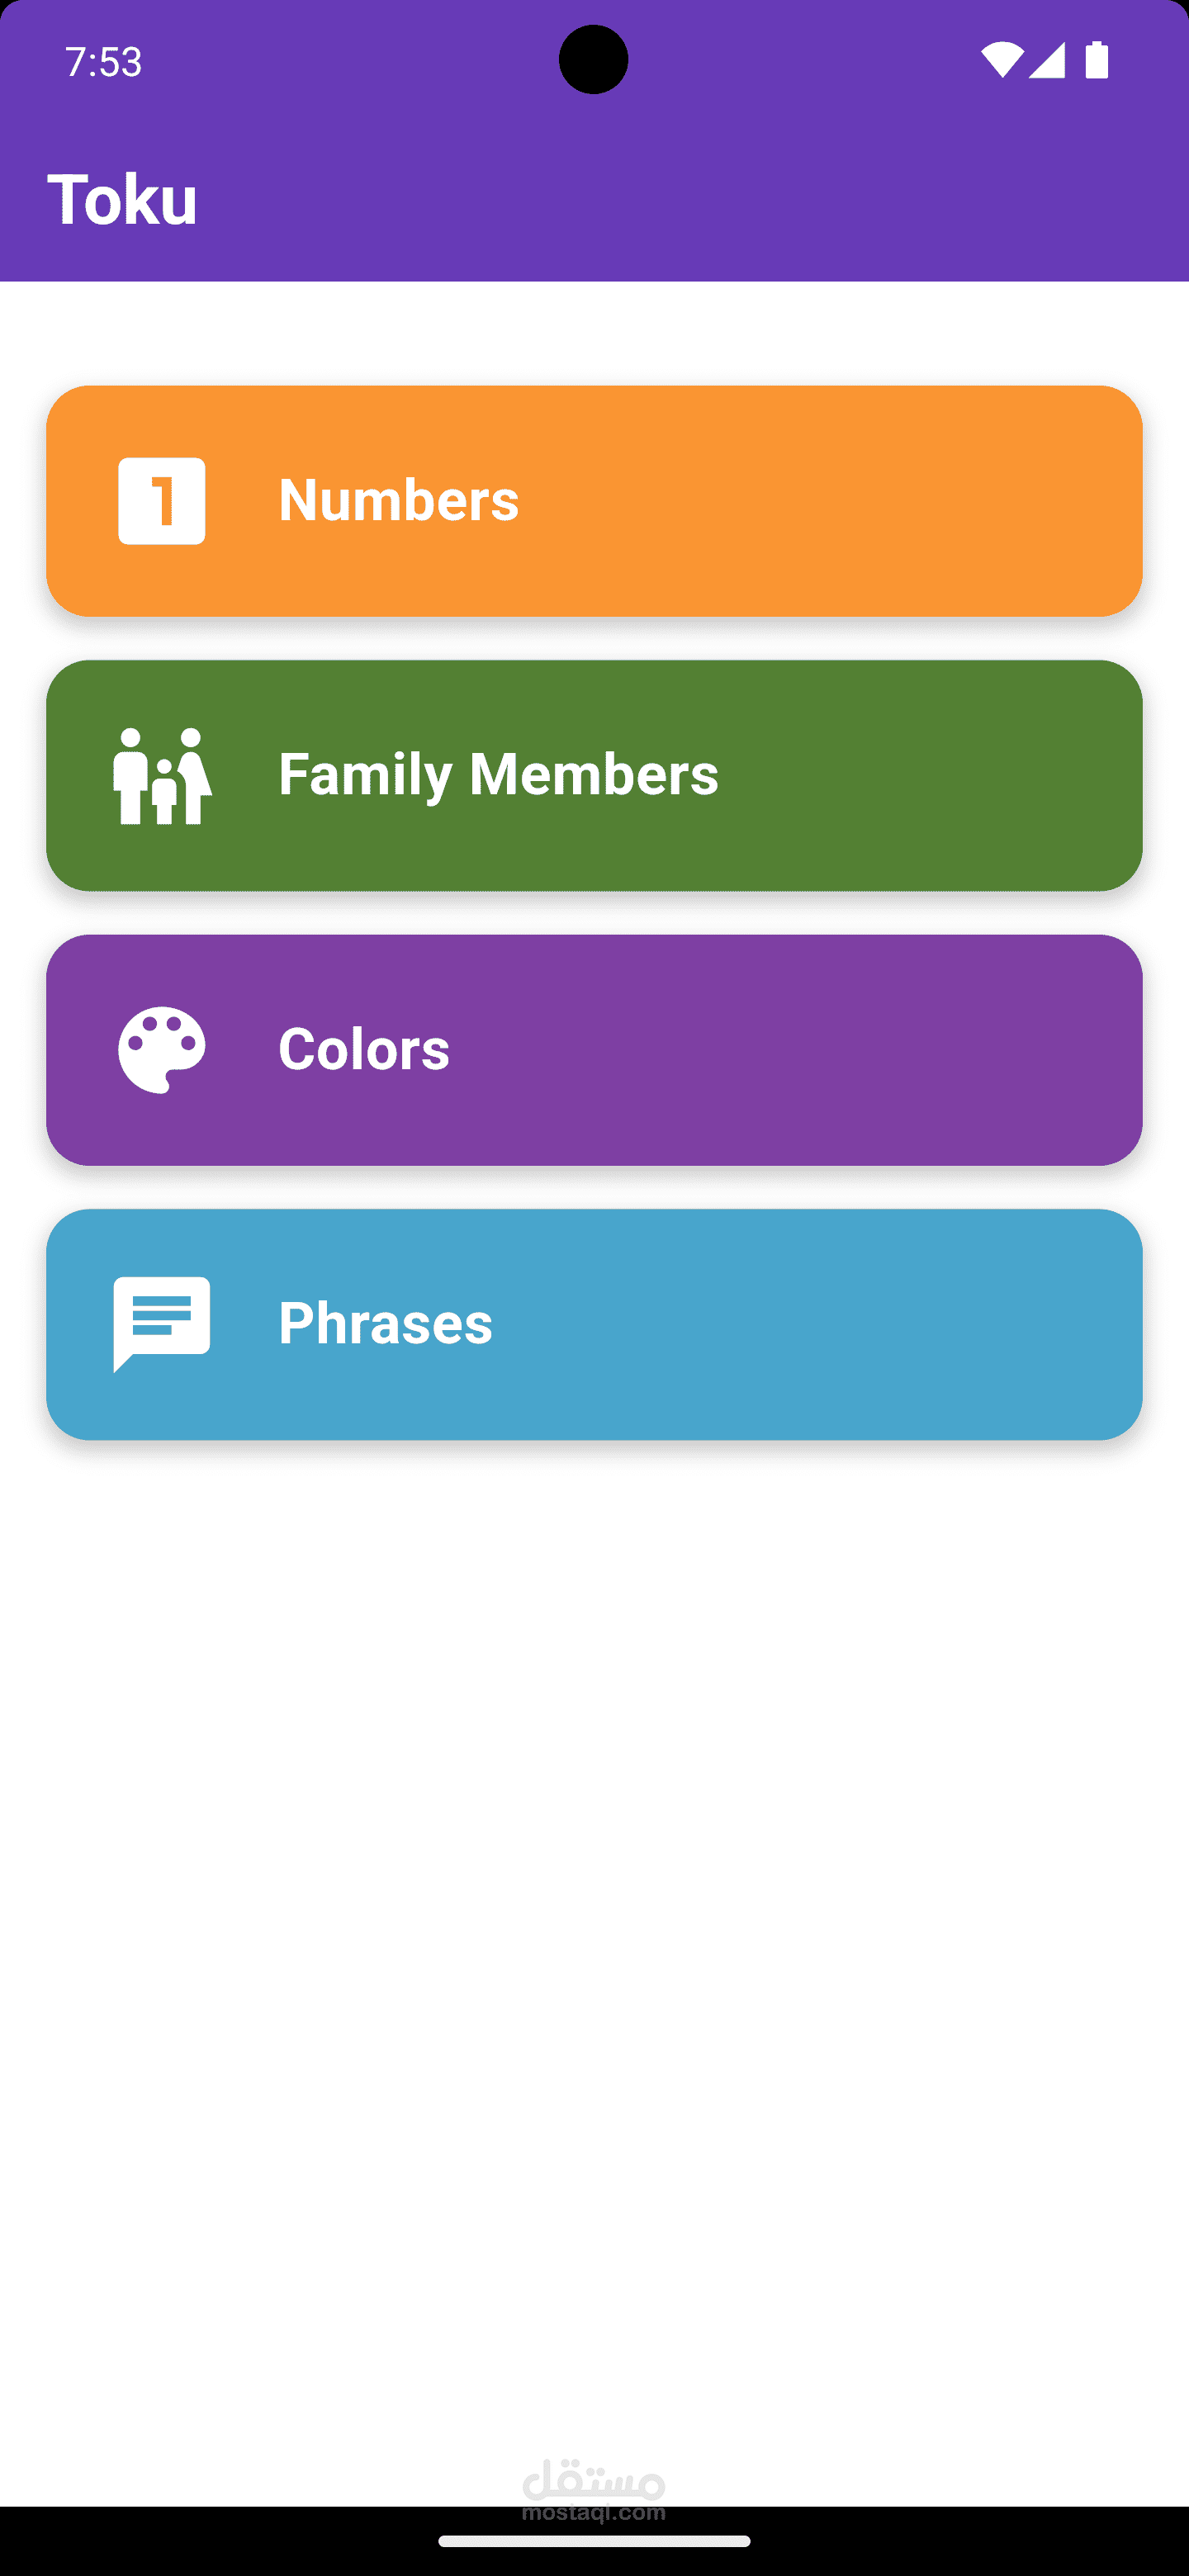Click the mostaql.com watermark
This screenshot has height=2576, width=1189.
coord(594,2490)
